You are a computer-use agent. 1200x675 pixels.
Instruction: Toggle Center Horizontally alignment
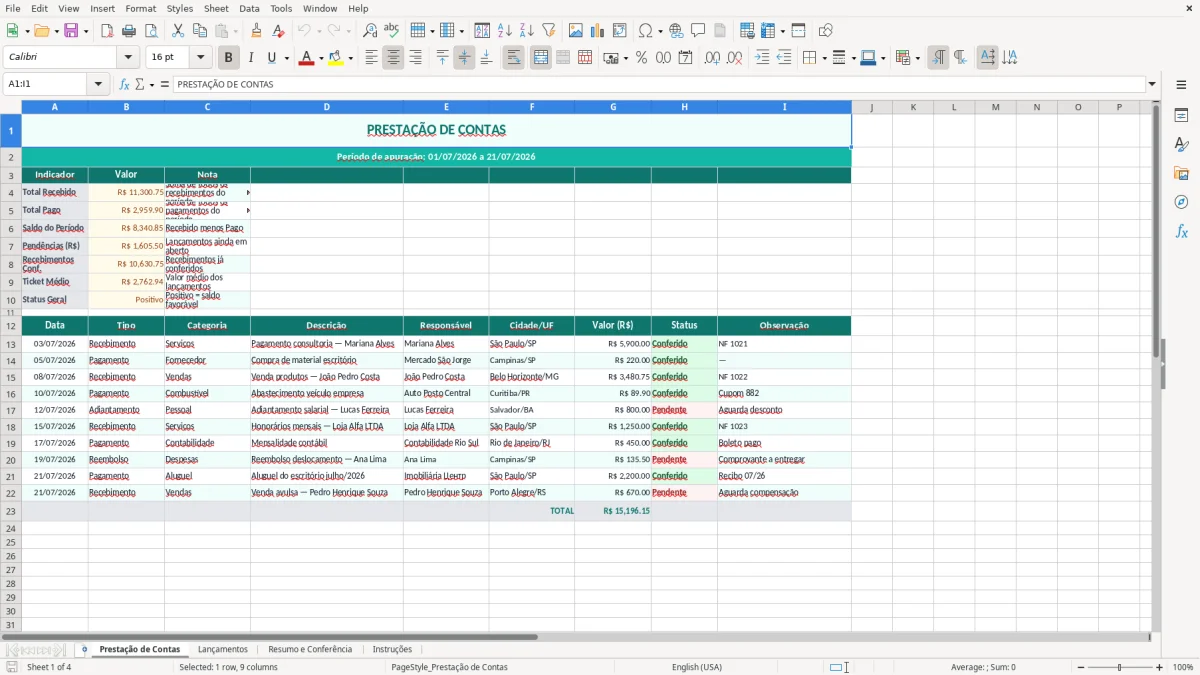(x=393, y=58)
